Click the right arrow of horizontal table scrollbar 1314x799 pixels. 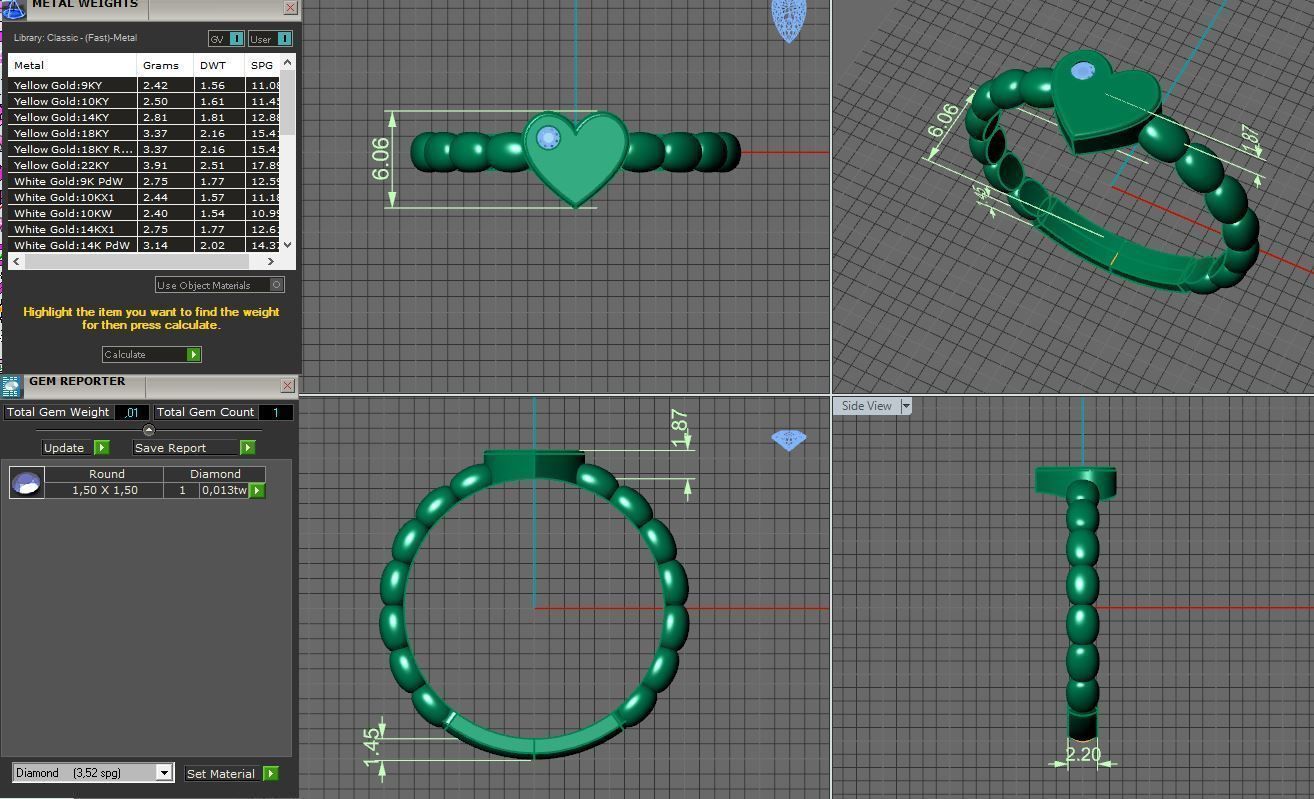pyautogui.click(x=271, y=261)
